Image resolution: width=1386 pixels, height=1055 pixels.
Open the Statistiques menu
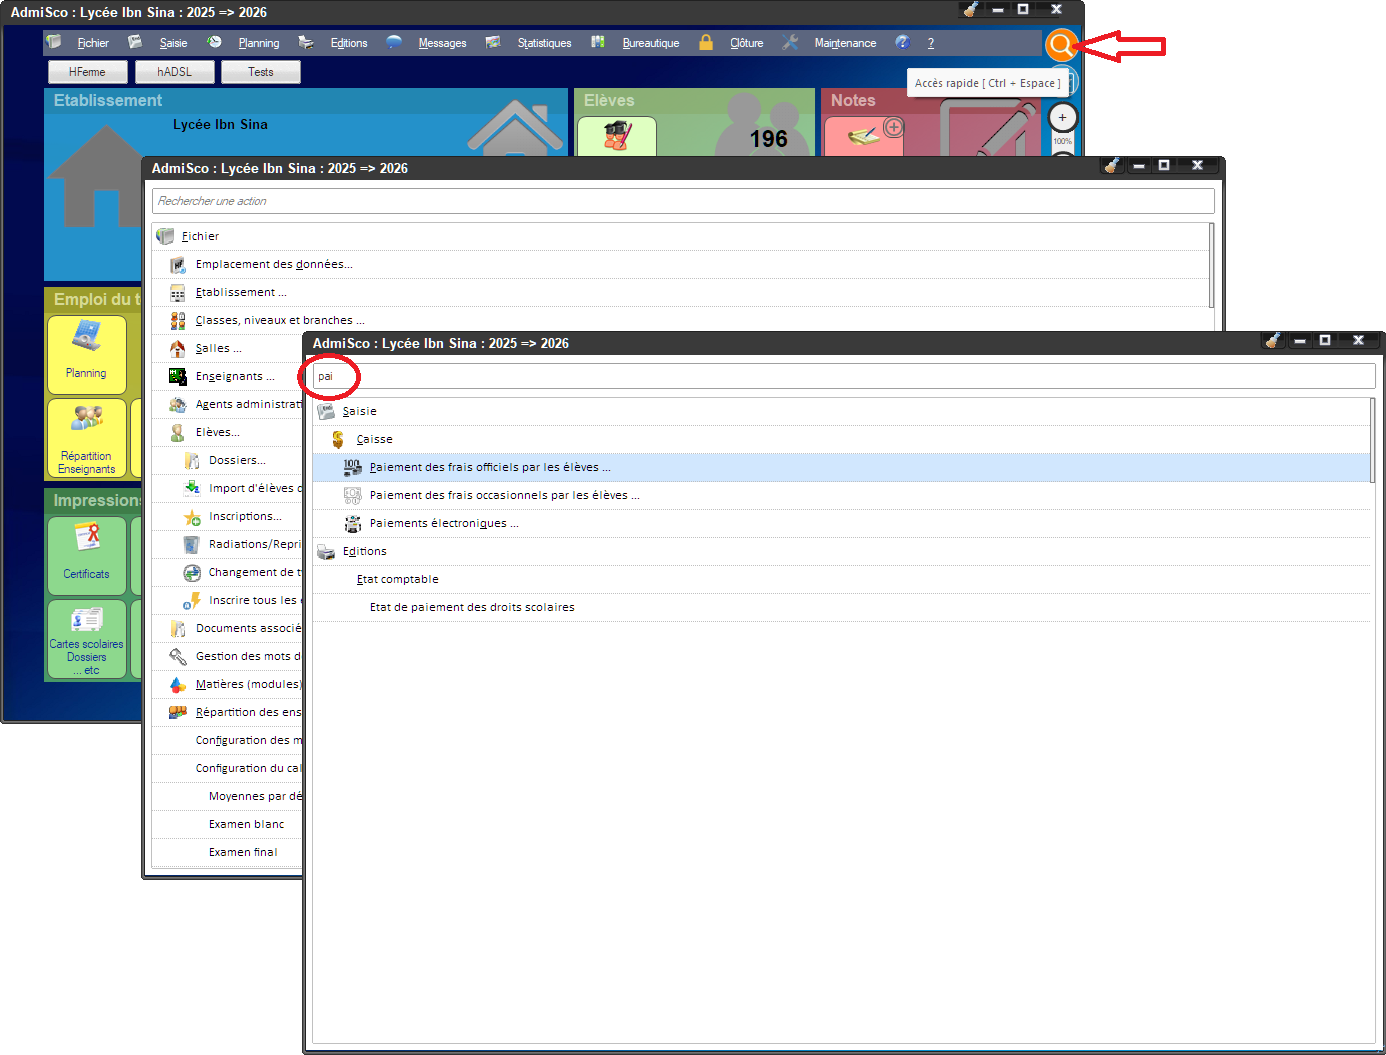click(544, 43)
